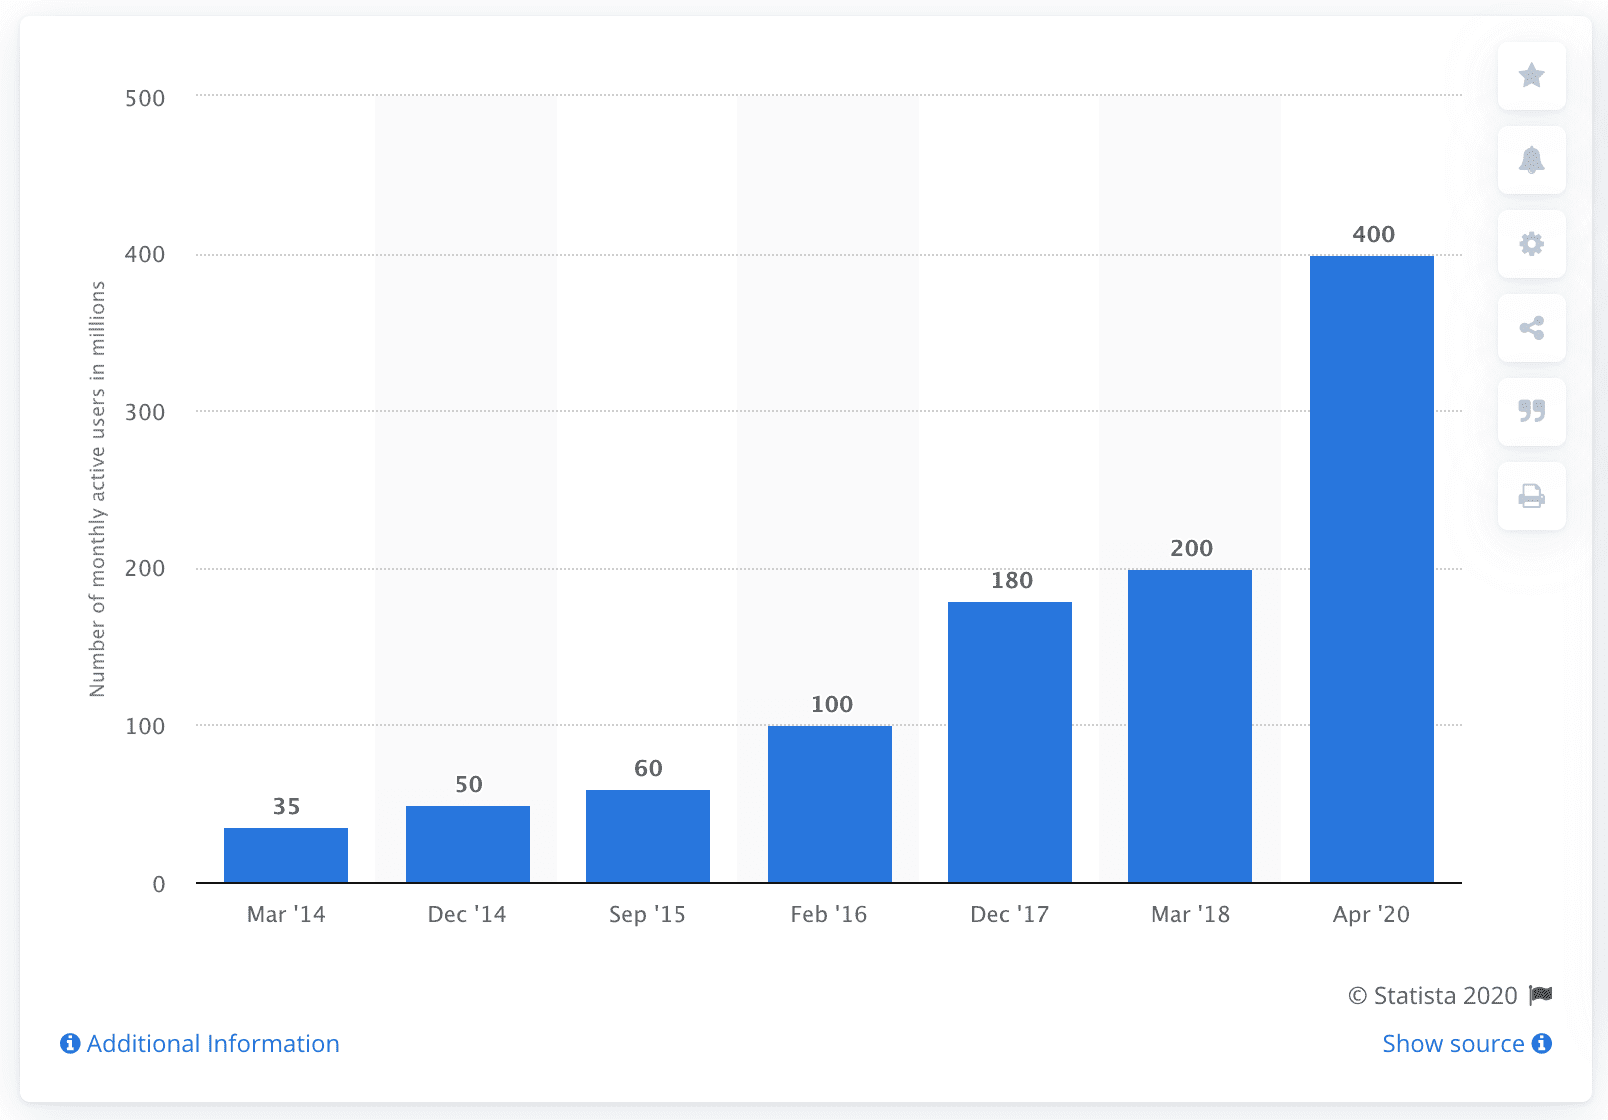Click the Sep '15 bar showing 60
This screenshot has height=1120, width=1608.
click(x=648, y=835)
